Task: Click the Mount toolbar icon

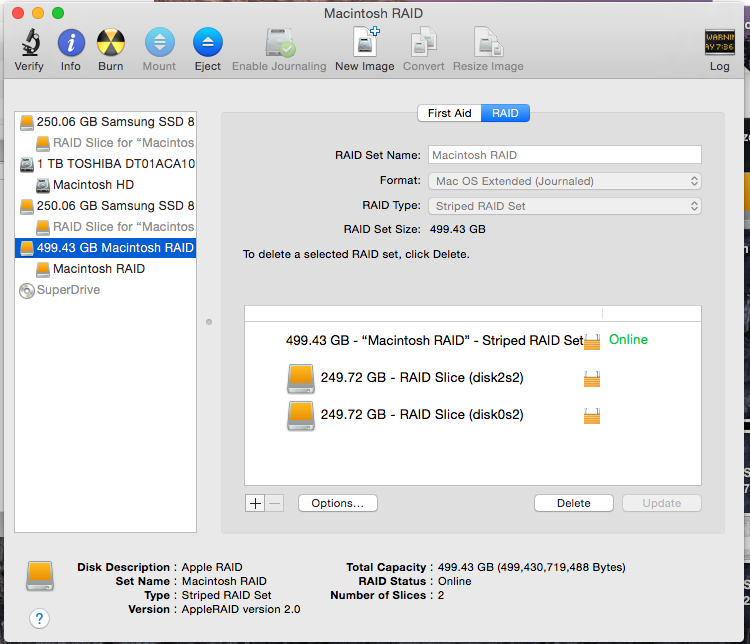Action: pos(159,43)
